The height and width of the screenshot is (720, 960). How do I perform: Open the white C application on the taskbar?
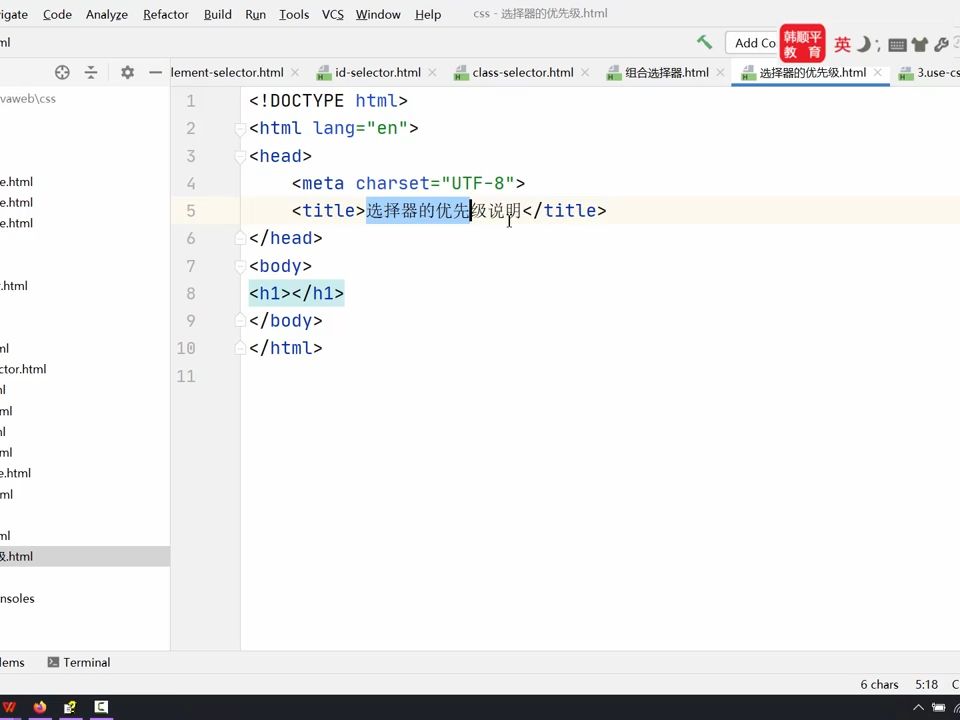pyautogui.click(x=101, y=707)
